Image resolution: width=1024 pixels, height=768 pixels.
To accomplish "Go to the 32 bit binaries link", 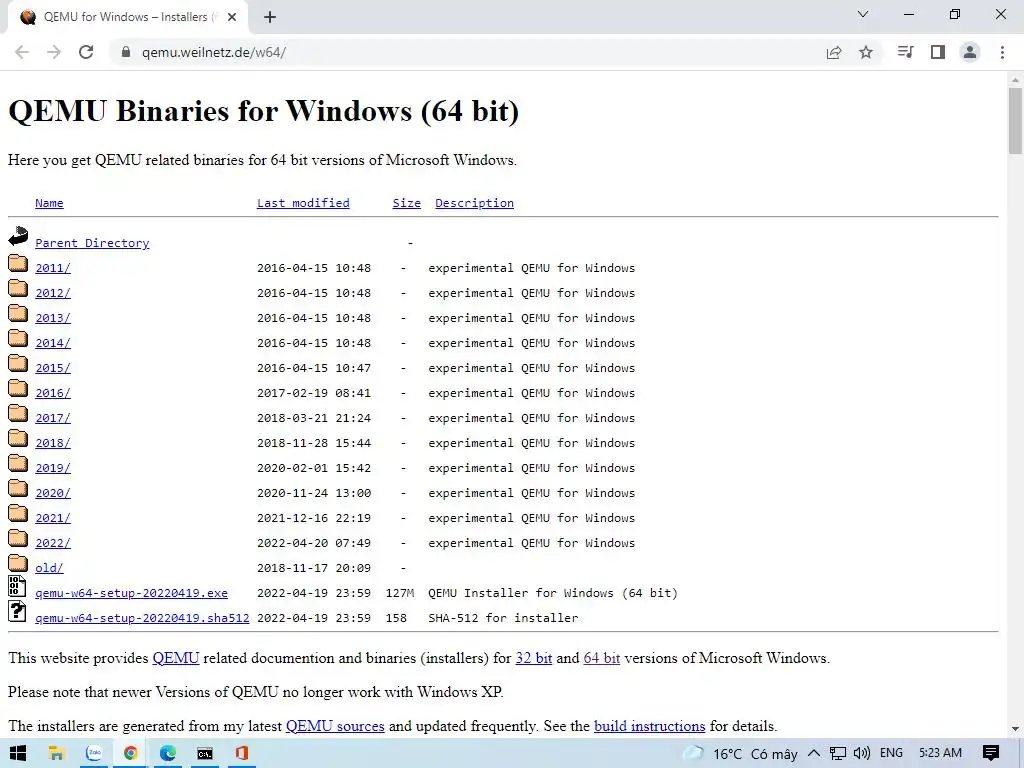I will (x=534, y=658).
